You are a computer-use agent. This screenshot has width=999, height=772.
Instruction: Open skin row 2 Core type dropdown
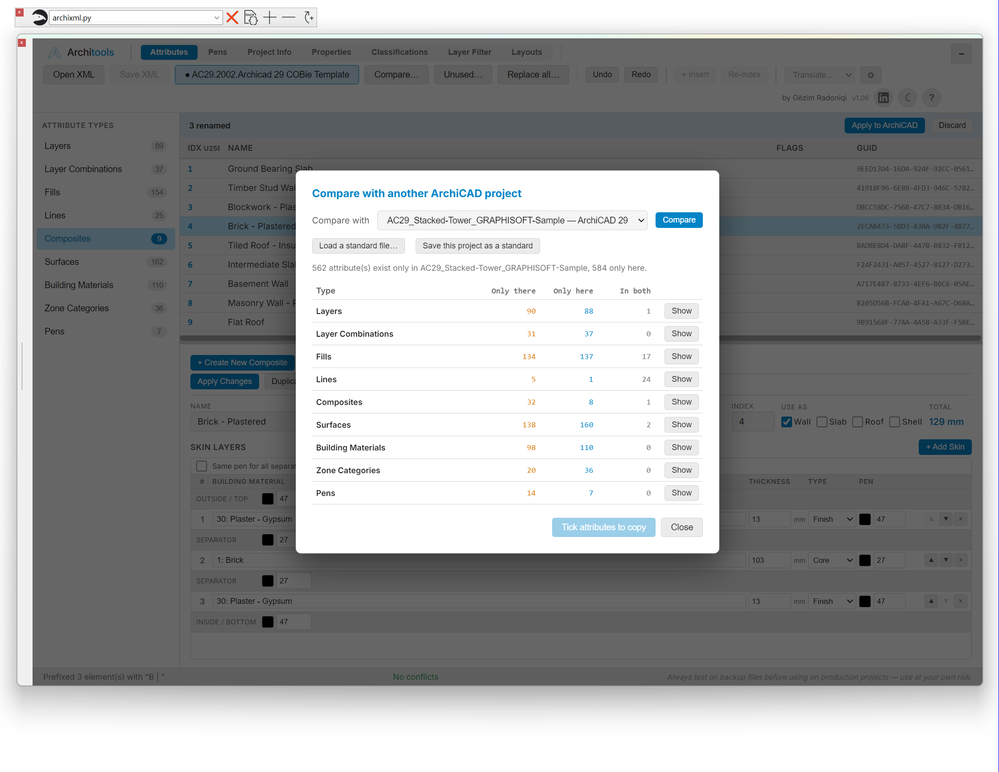[832, 560]
